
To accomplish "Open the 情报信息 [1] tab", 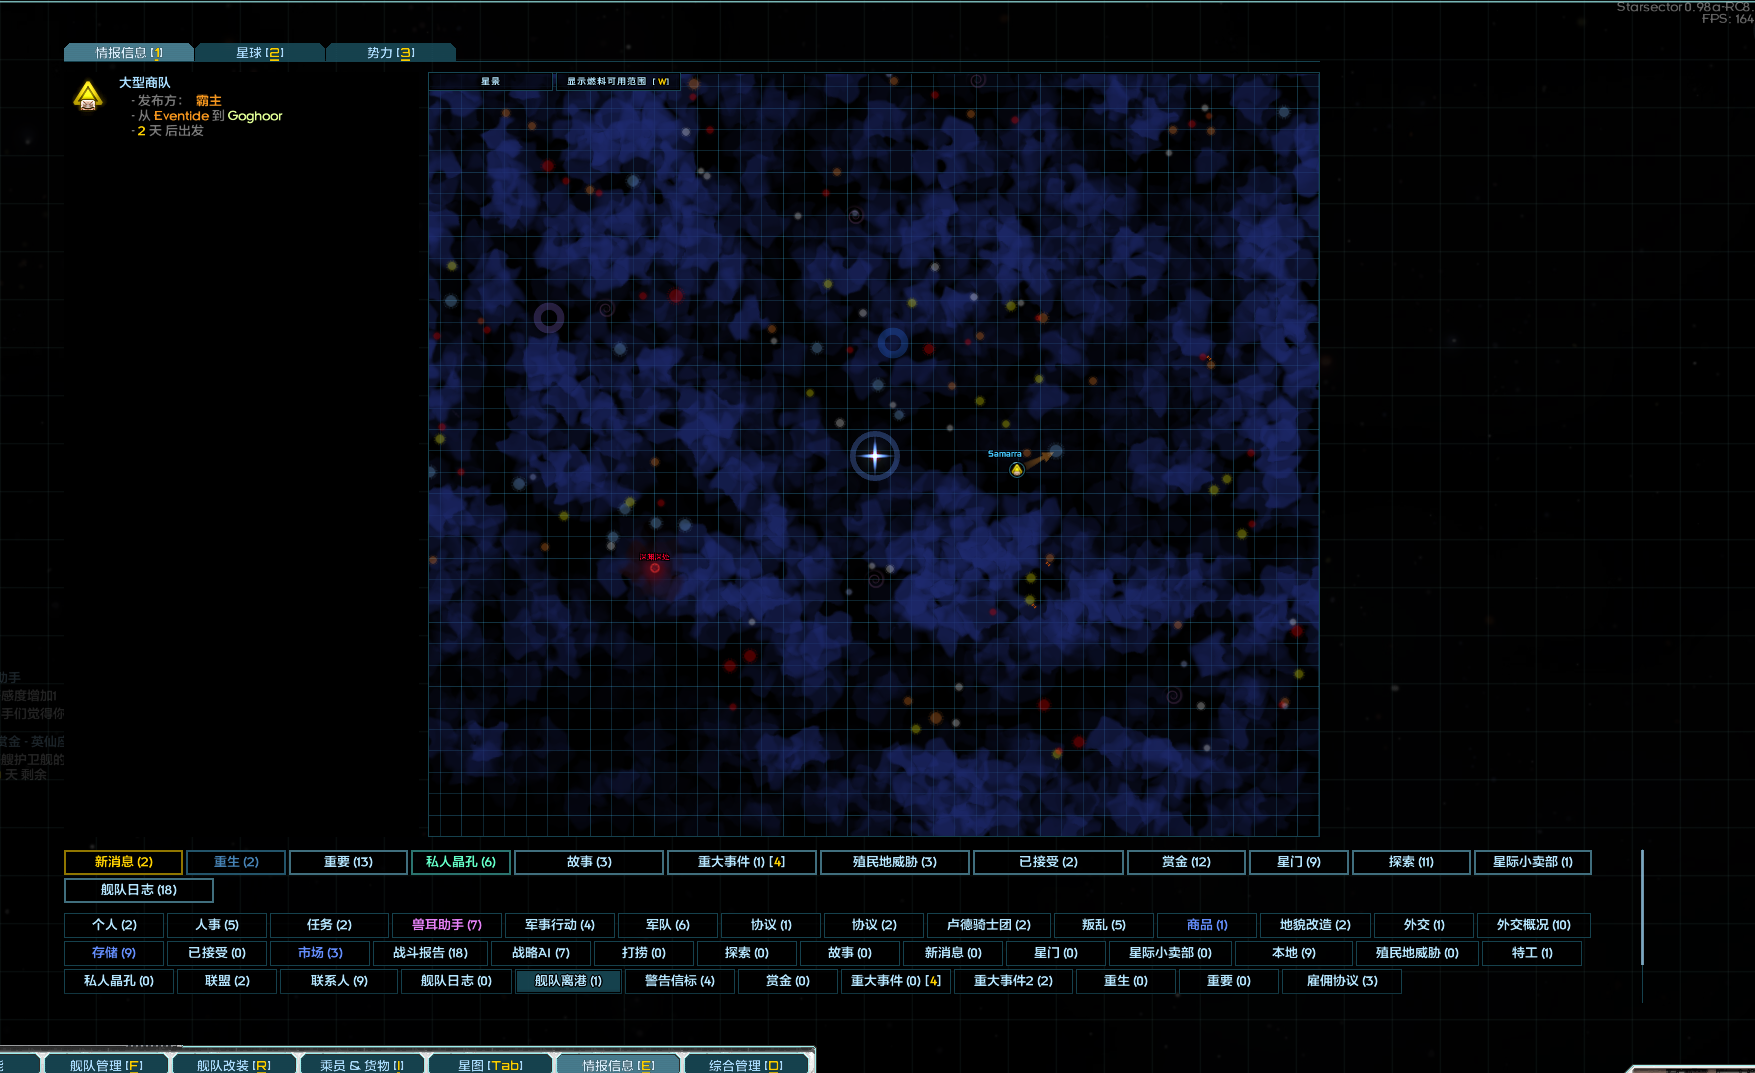I will click(129, 53).
